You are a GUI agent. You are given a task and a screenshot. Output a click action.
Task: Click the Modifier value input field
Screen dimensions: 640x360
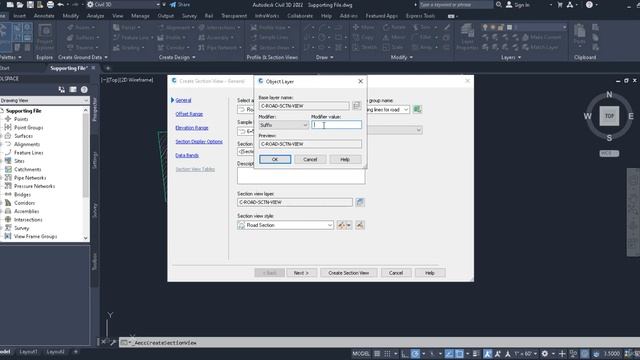[x=336, y=125]
